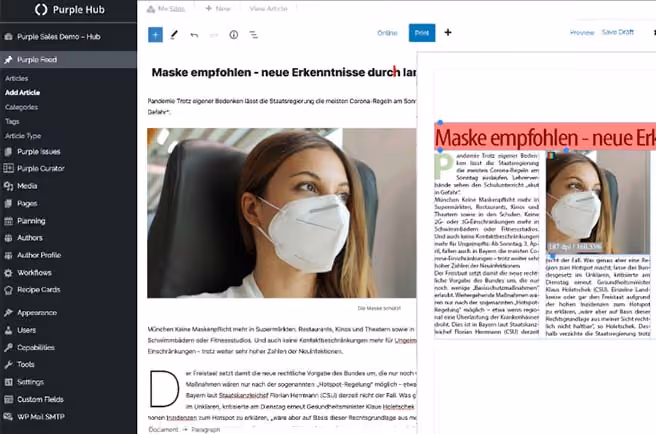
Task: Open Categories submenu item
Action: click(21, 107)
